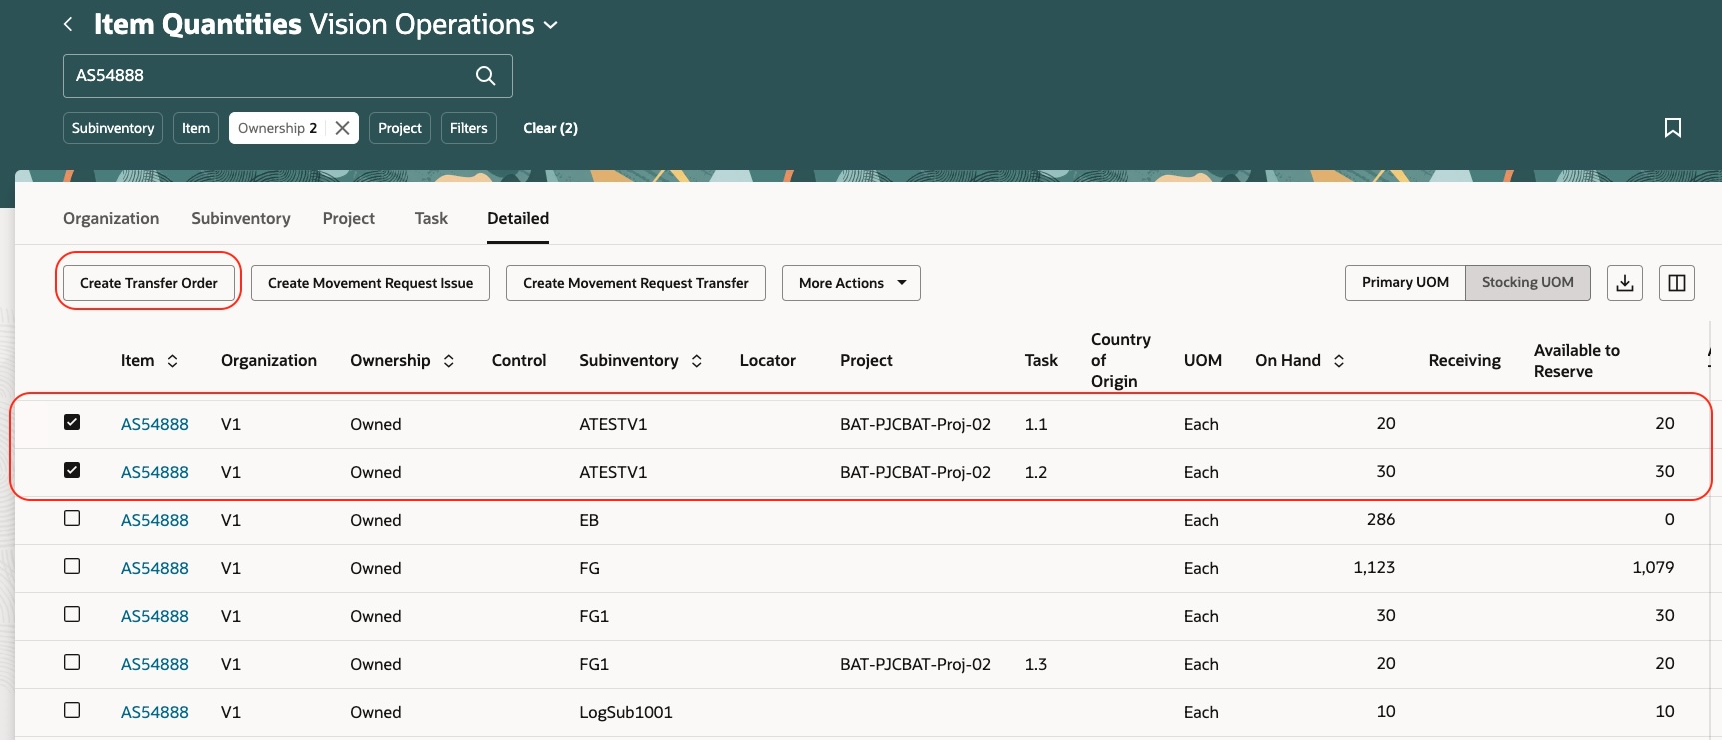The height and width of the screenshot is (740, 1722).
Task: Go back using the left chevron arrow
Action: (x=68, y=24)
